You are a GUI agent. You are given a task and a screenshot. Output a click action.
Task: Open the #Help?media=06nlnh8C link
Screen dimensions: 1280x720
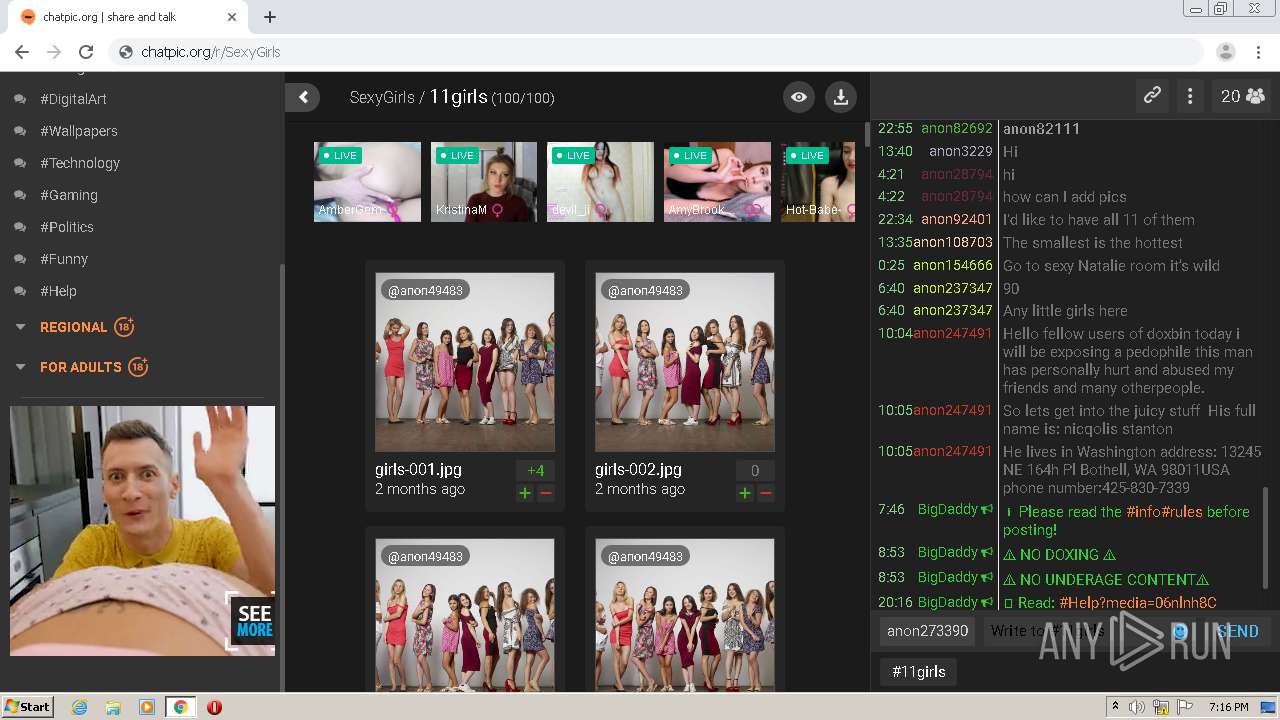[1138, 602]
